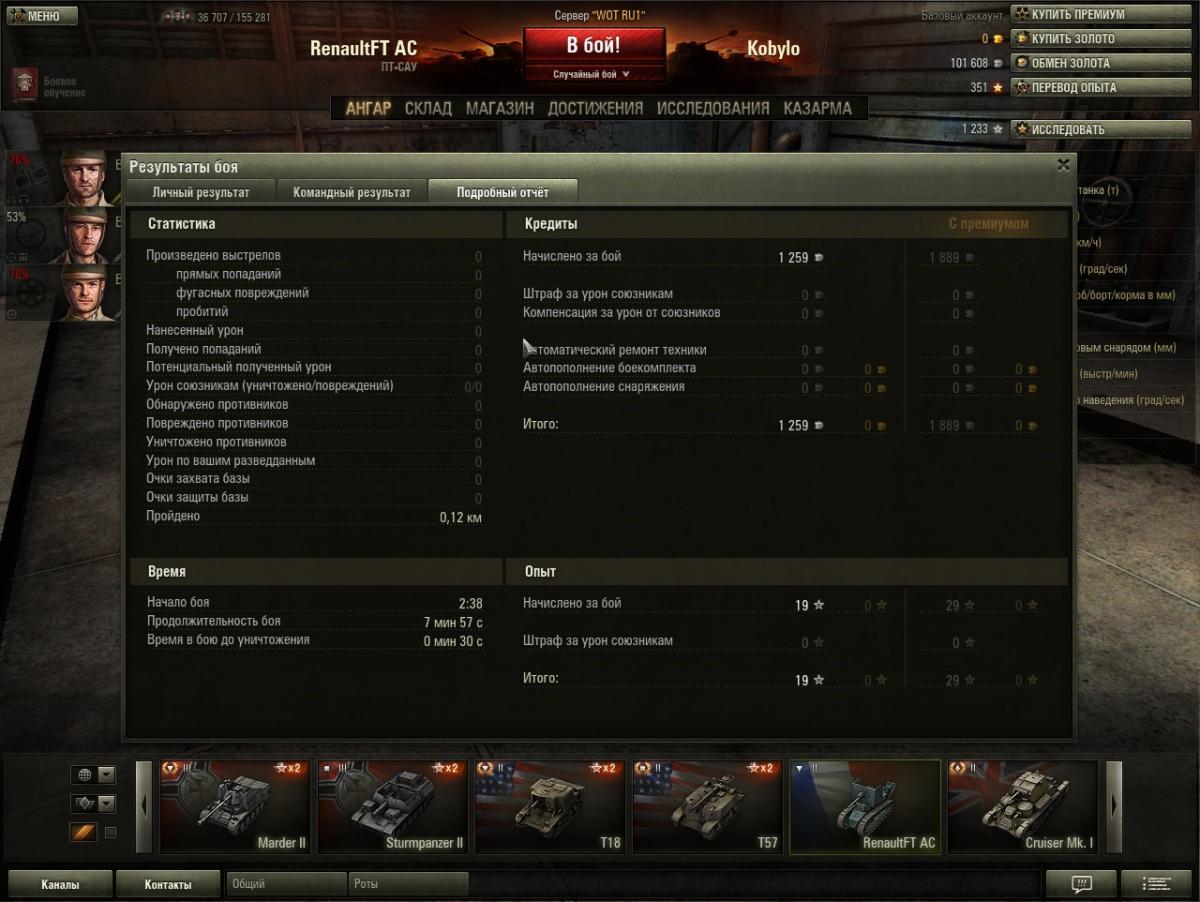The image size is (1200, 902).
Task: Click the bottom-right notifications list icon
Action: point(1157,884)
